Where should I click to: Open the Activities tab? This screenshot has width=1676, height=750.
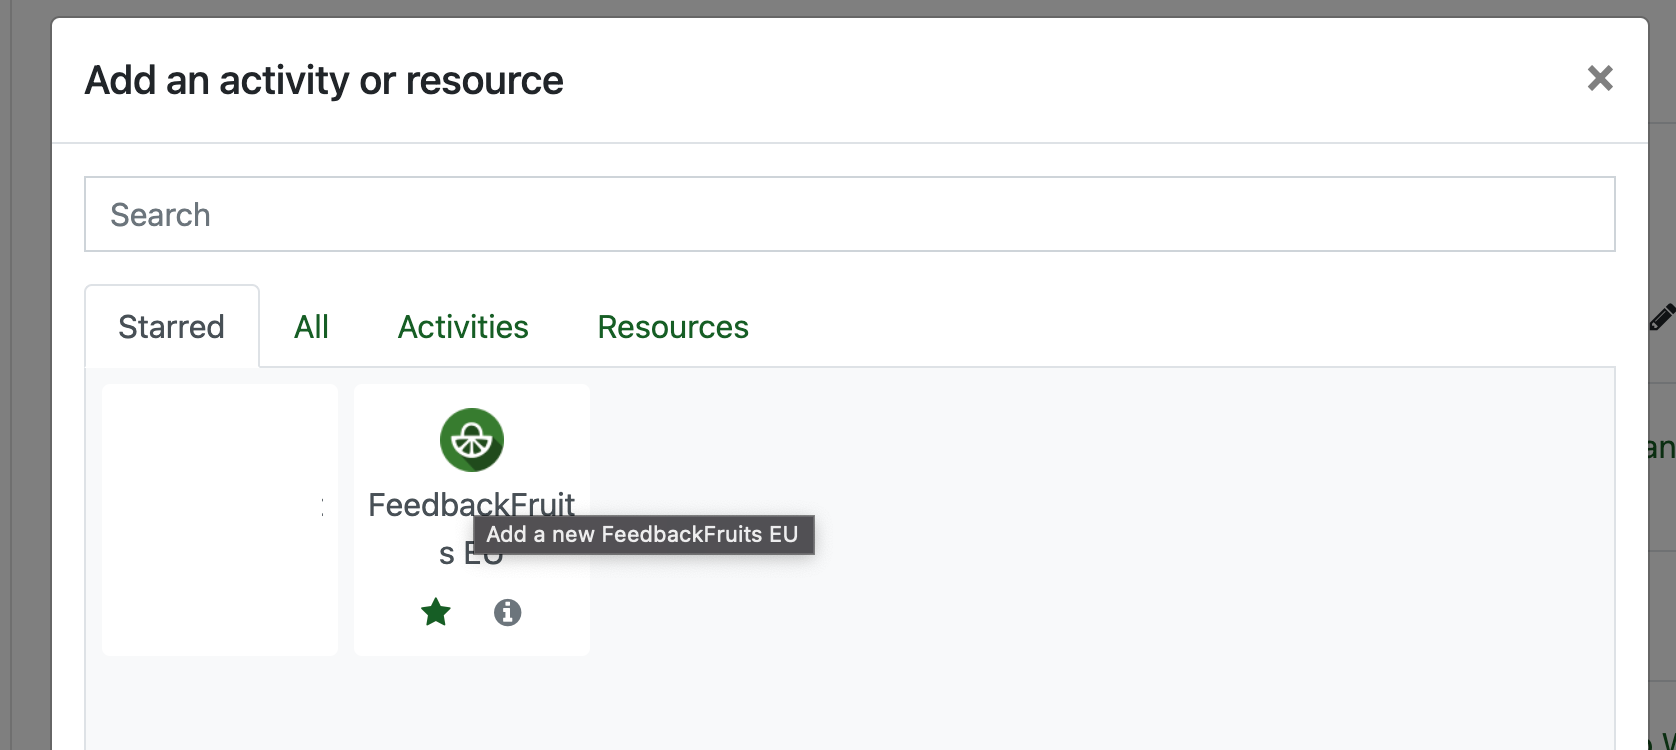point(463,327)
